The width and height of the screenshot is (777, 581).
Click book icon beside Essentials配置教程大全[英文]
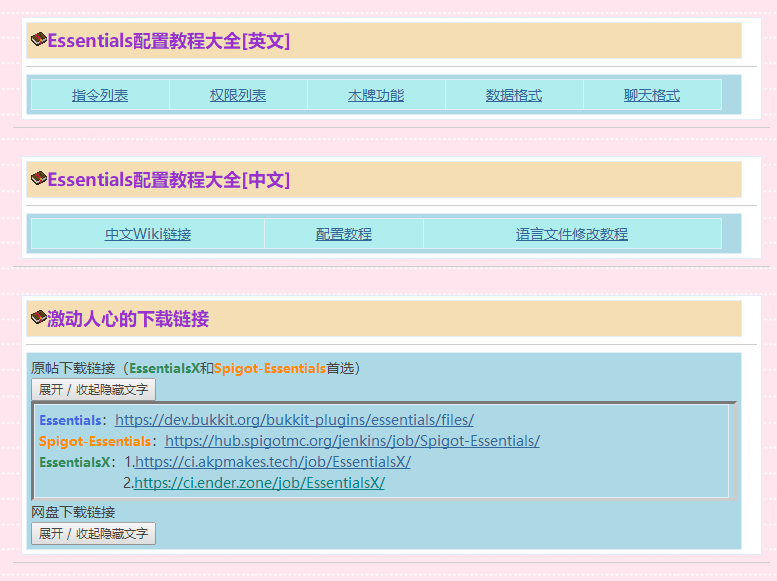click(39, 39)
